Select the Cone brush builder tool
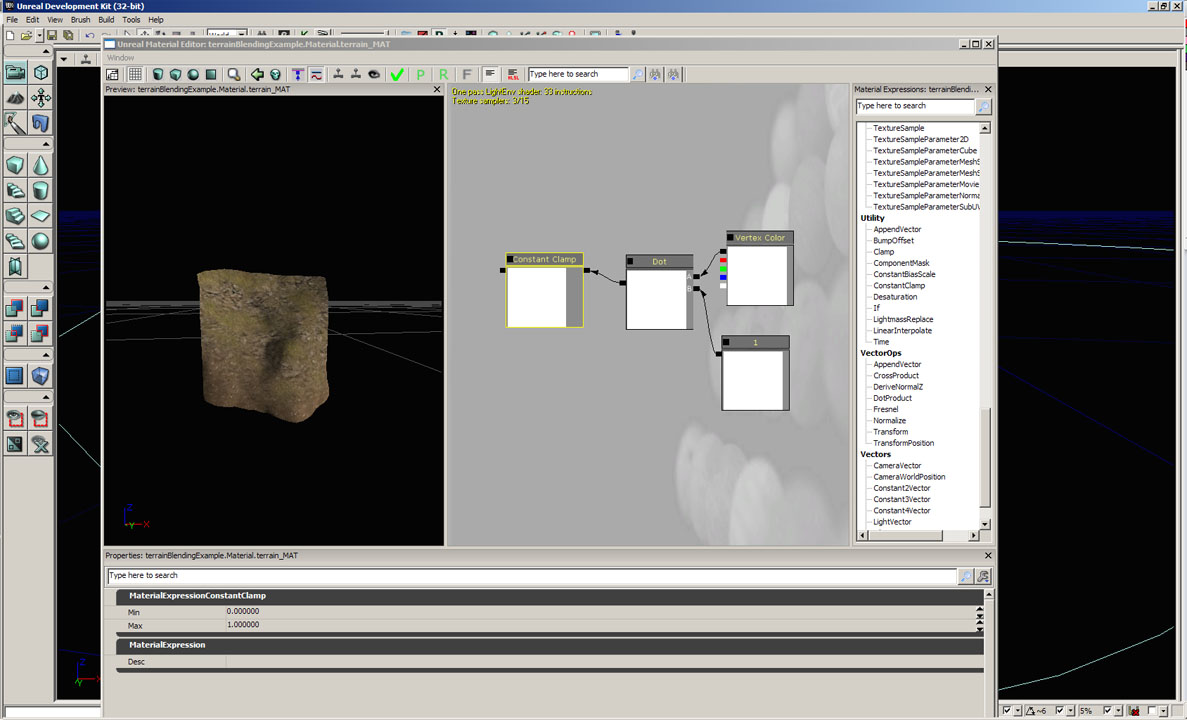 coord(41,164)
